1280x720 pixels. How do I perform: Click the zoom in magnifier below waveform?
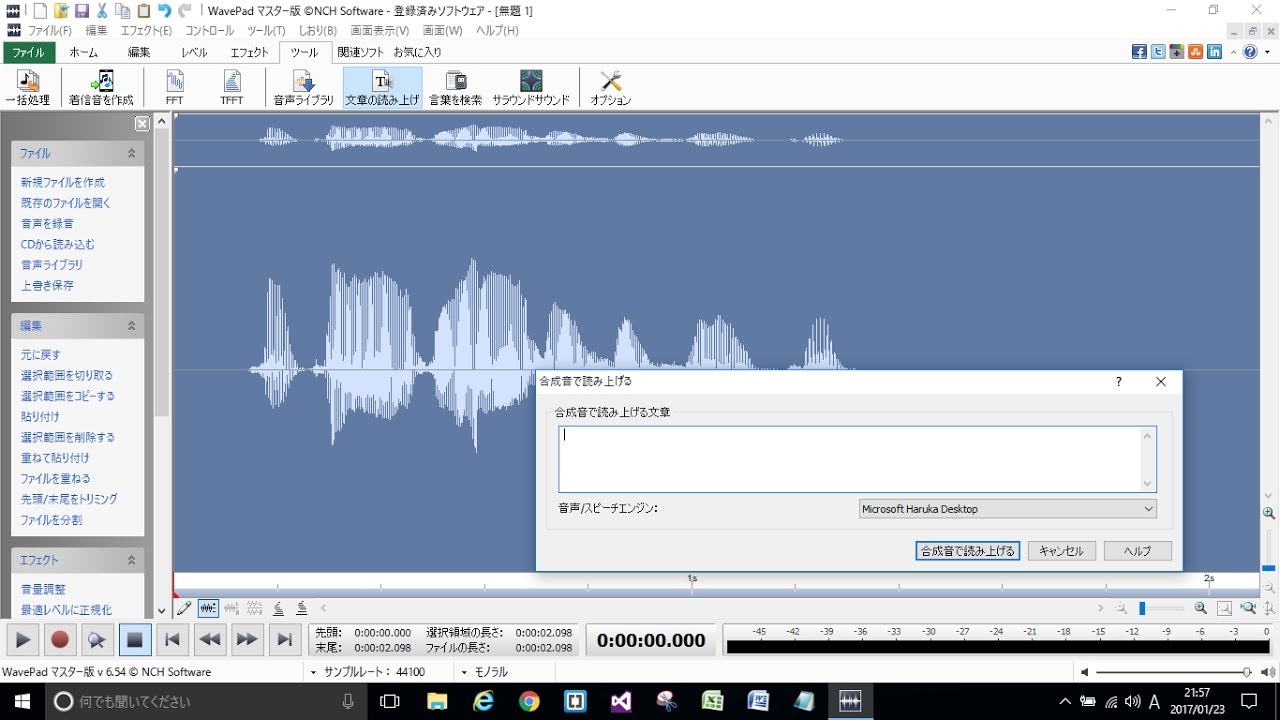pos(1201,608)
